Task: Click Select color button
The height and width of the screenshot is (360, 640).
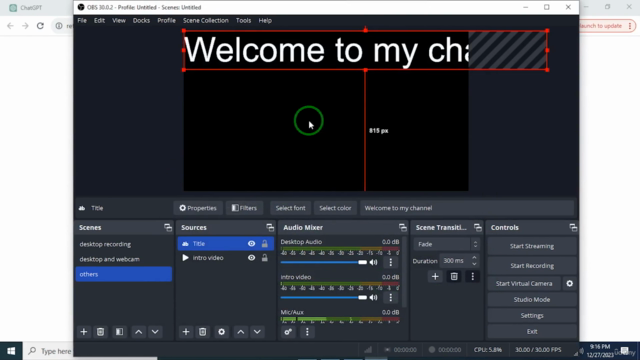Action: [335, 208]
